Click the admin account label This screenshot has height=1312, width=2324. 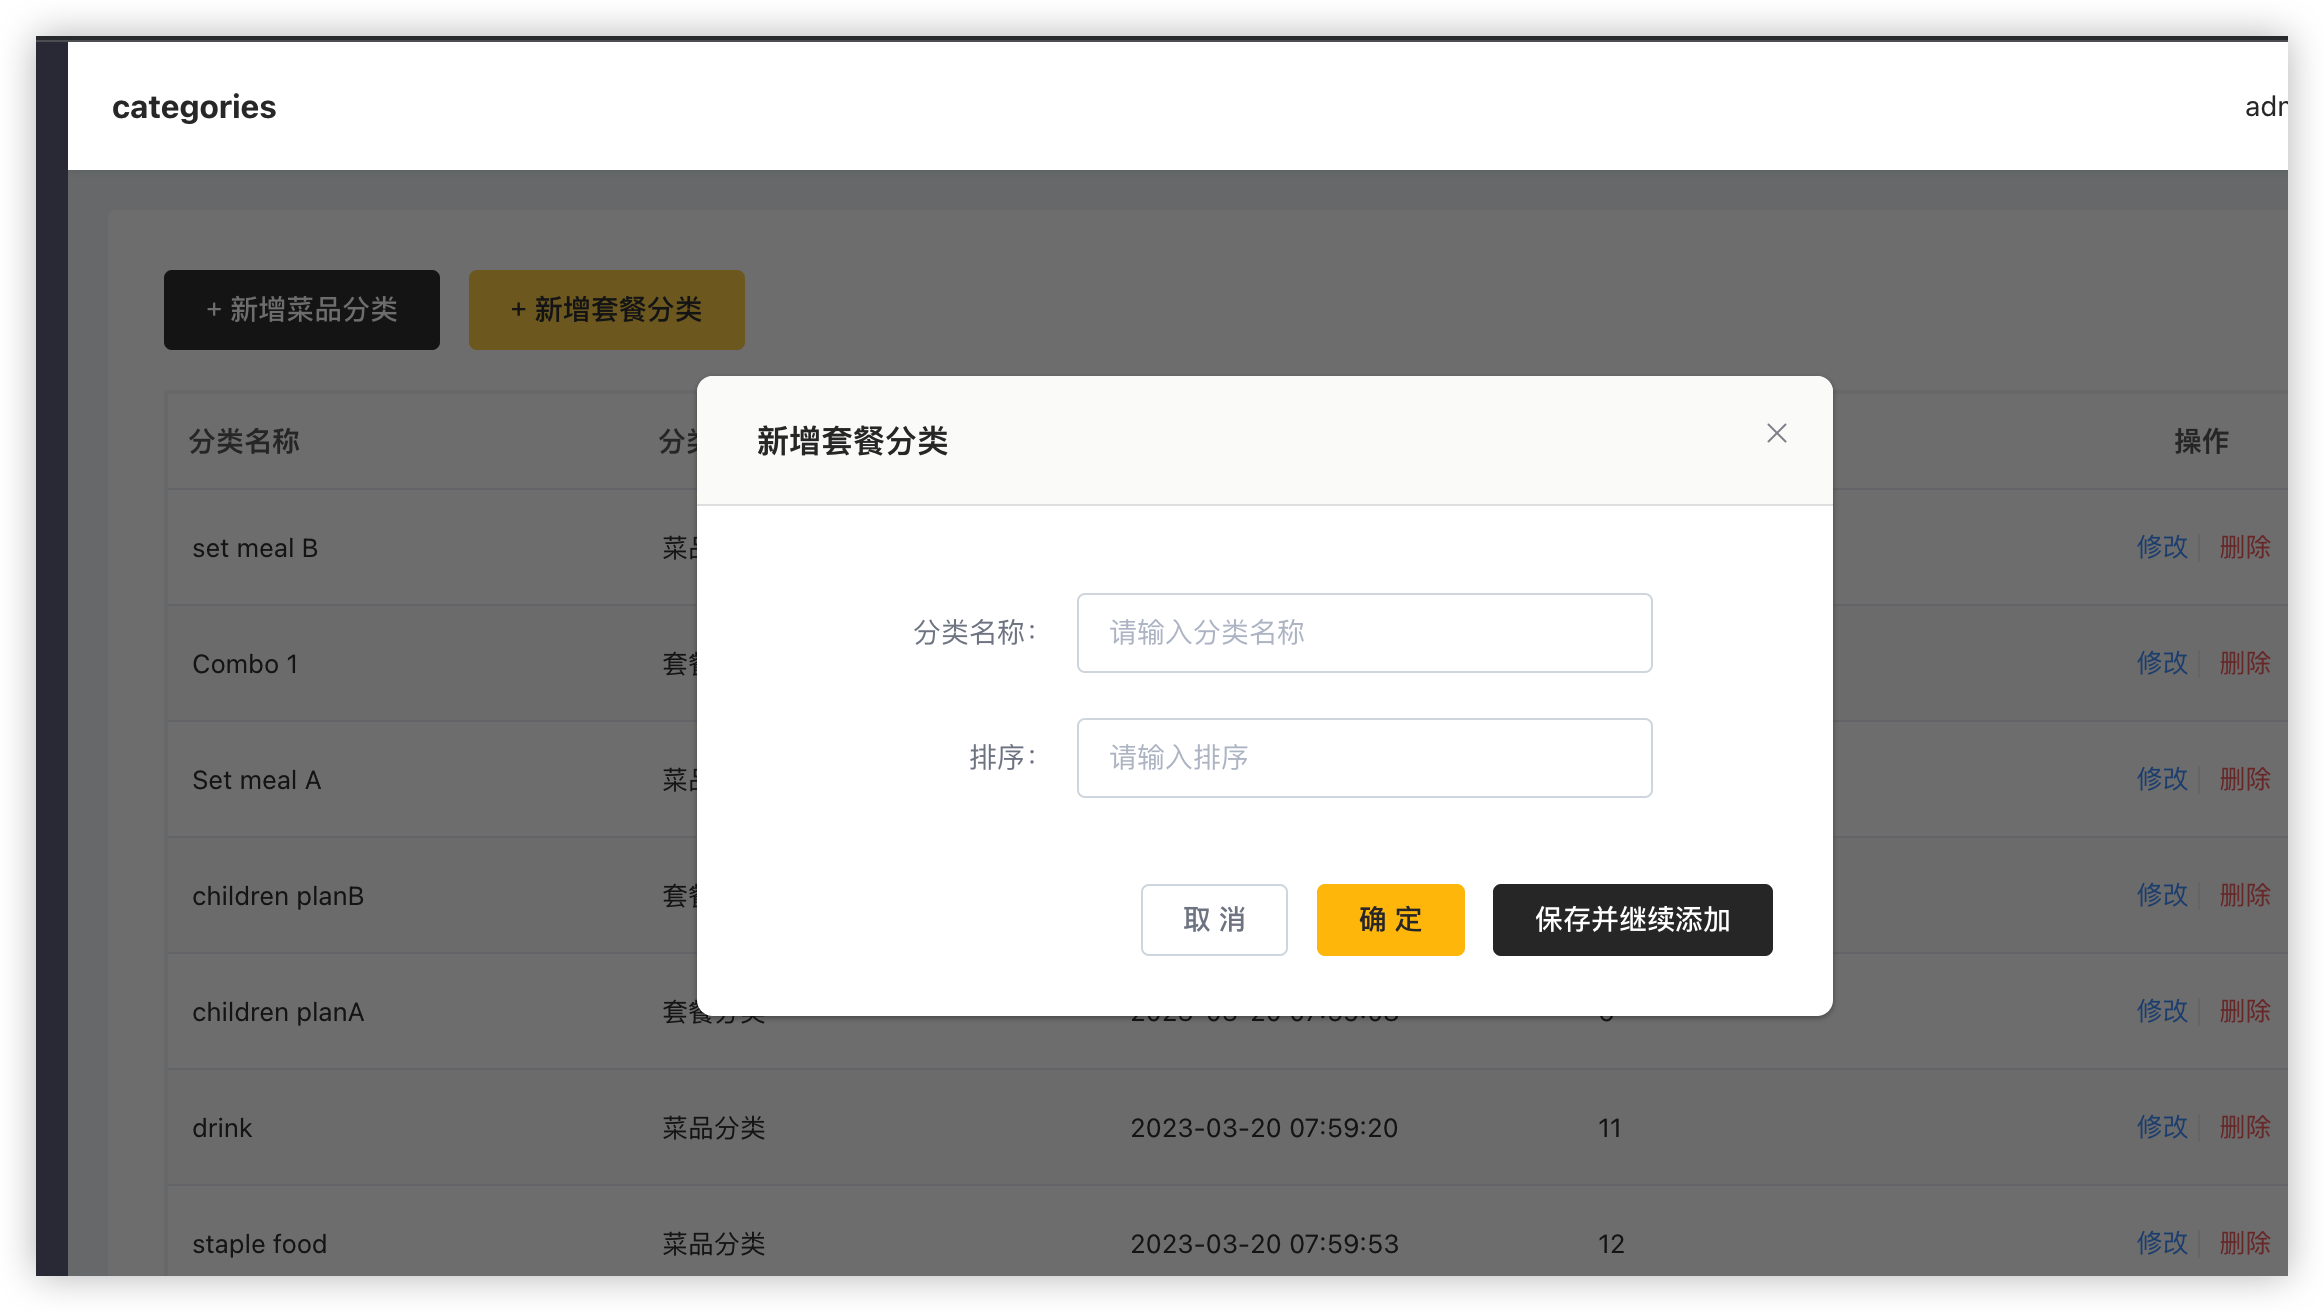(2272, 107)
